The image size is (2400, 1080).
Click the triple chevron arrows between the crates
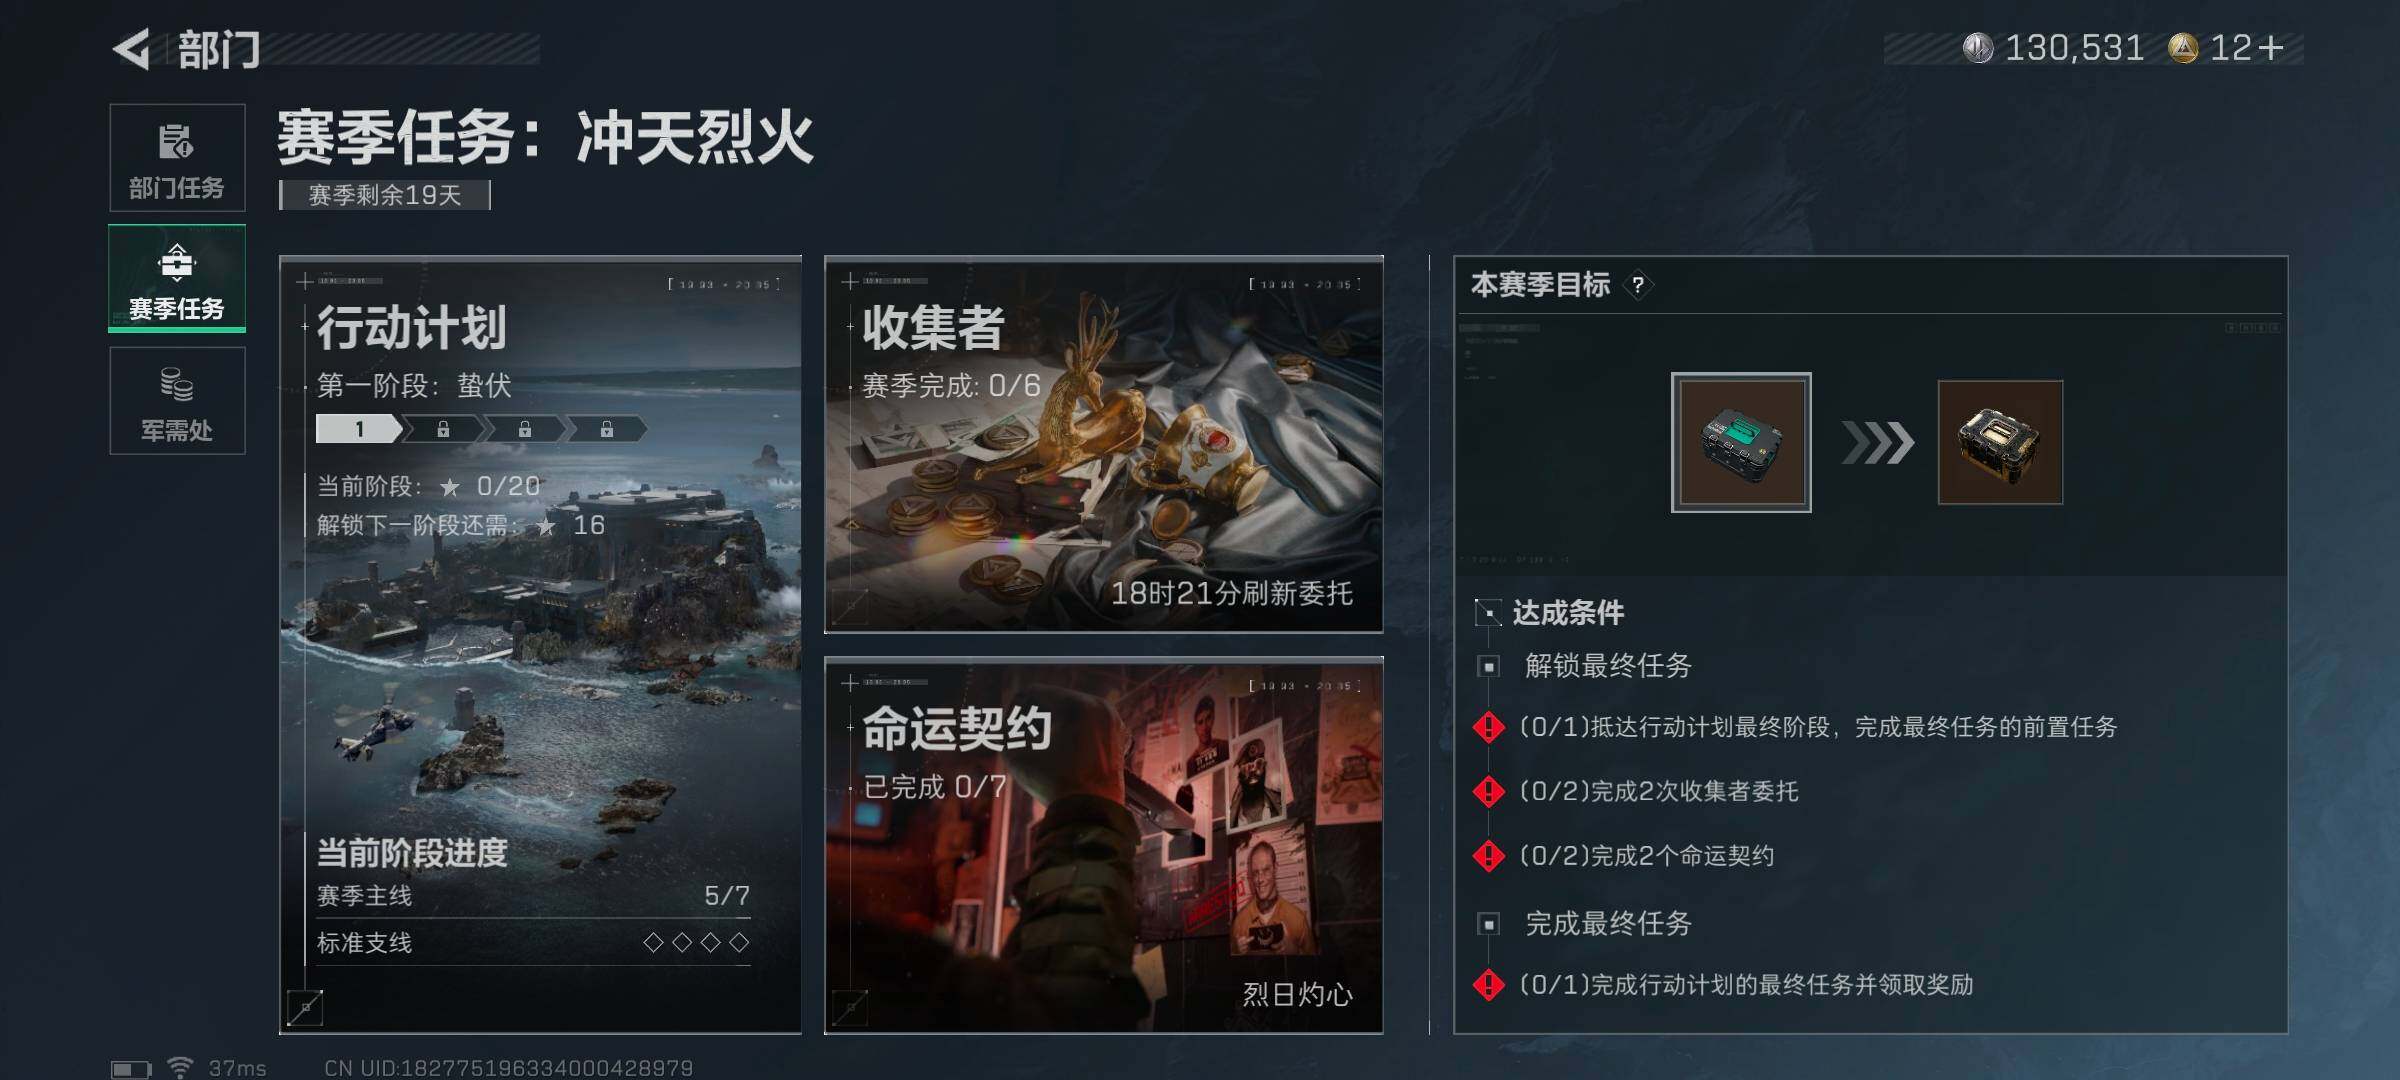click(1878, 443)
